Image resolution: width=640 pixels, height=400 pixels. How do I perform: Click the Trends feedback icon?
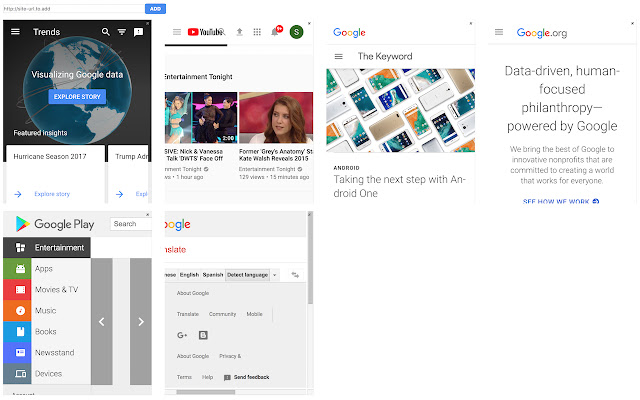click(x=138, y=32)
